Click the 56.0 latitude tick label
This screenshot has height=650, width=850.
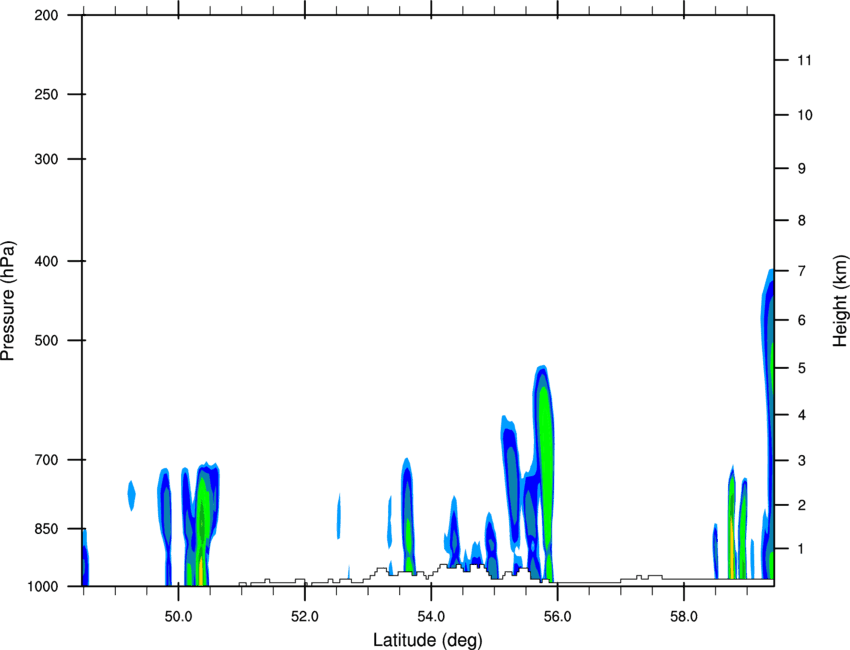click(x=557, y=617)
